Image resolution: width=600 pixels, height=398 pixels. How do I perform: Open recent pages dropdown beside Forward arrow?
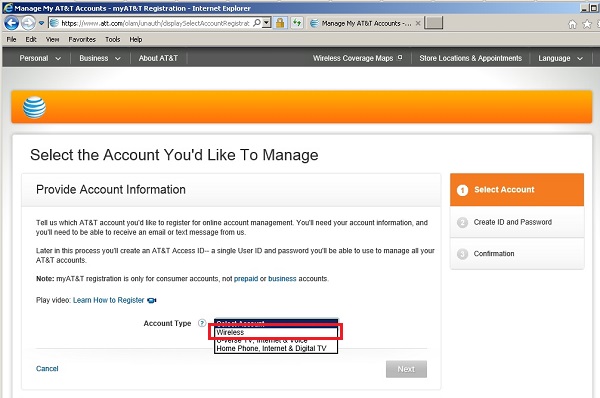tap(41, 23)
